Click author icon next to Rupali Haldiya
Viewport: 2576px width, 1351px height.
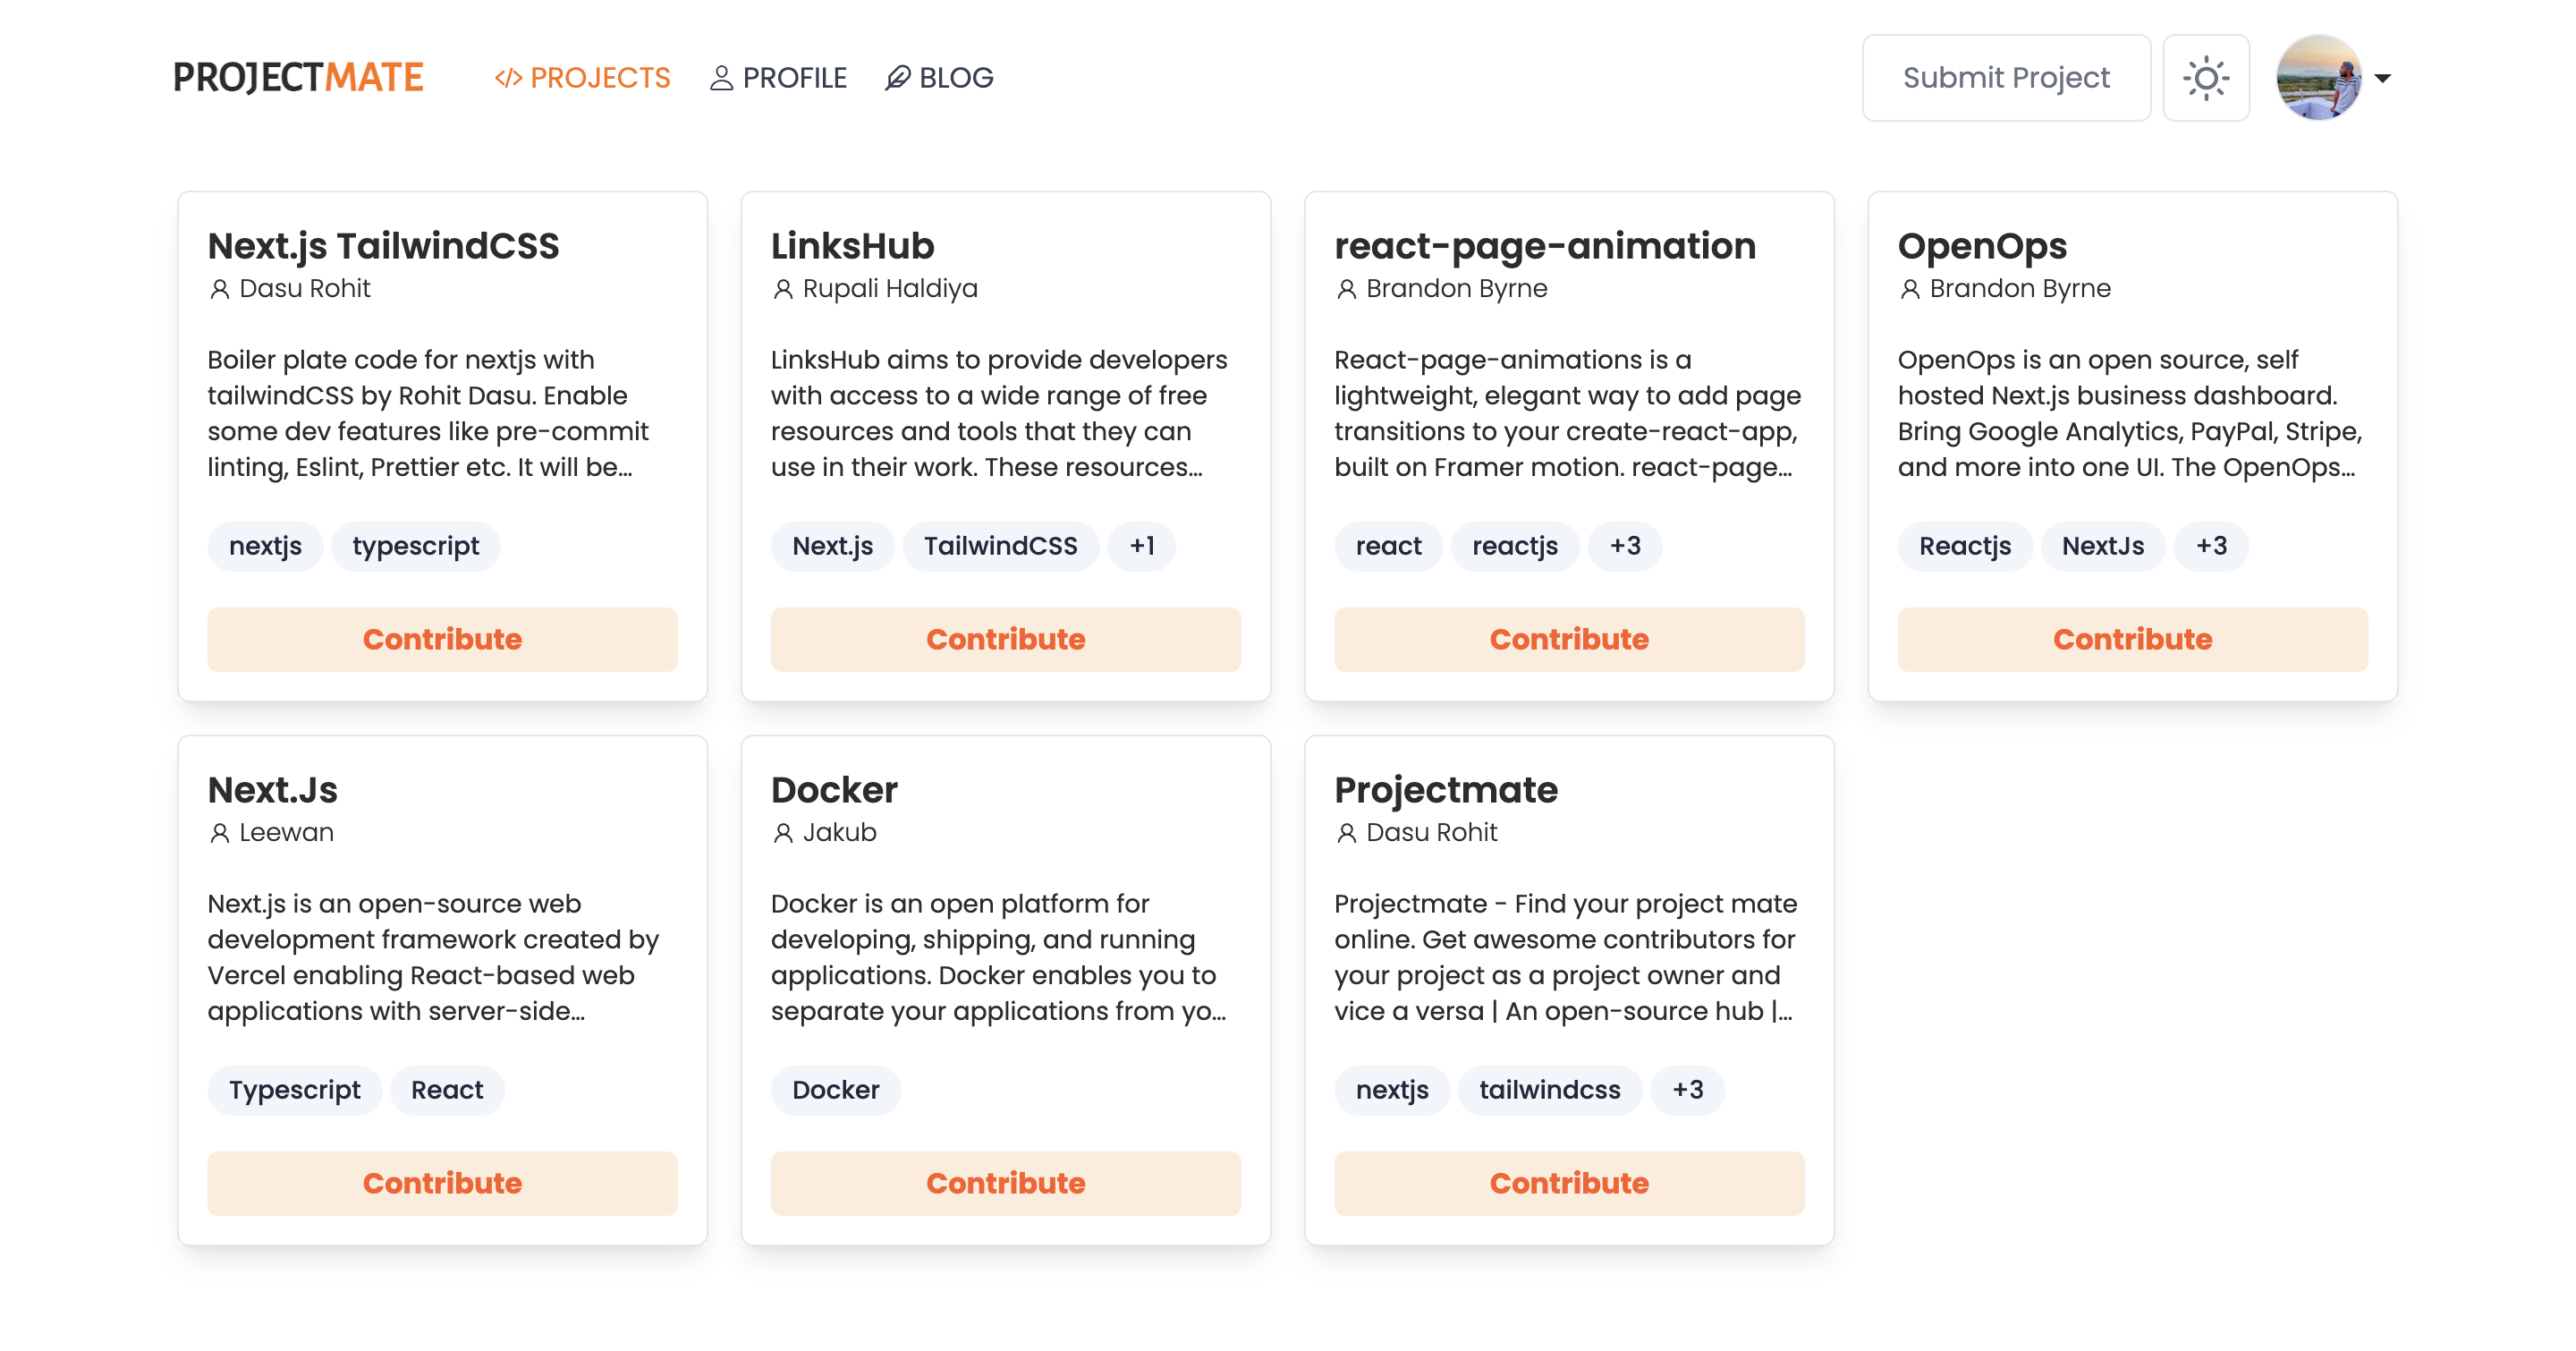coord(783,289)
